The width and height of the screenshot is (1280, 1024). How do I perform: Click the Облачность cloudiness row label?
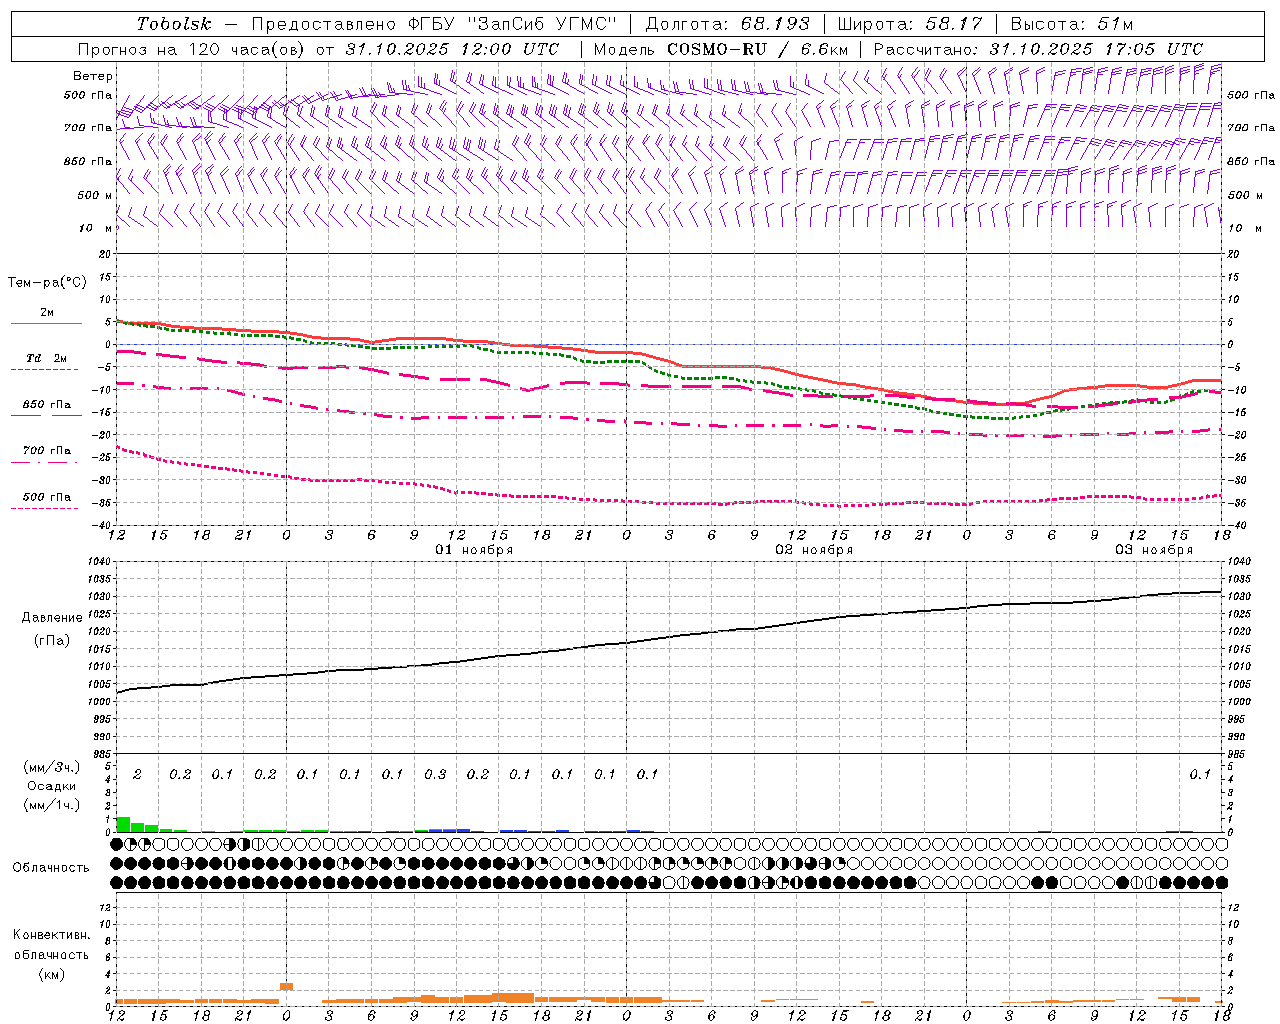click(x=51, y=867)
